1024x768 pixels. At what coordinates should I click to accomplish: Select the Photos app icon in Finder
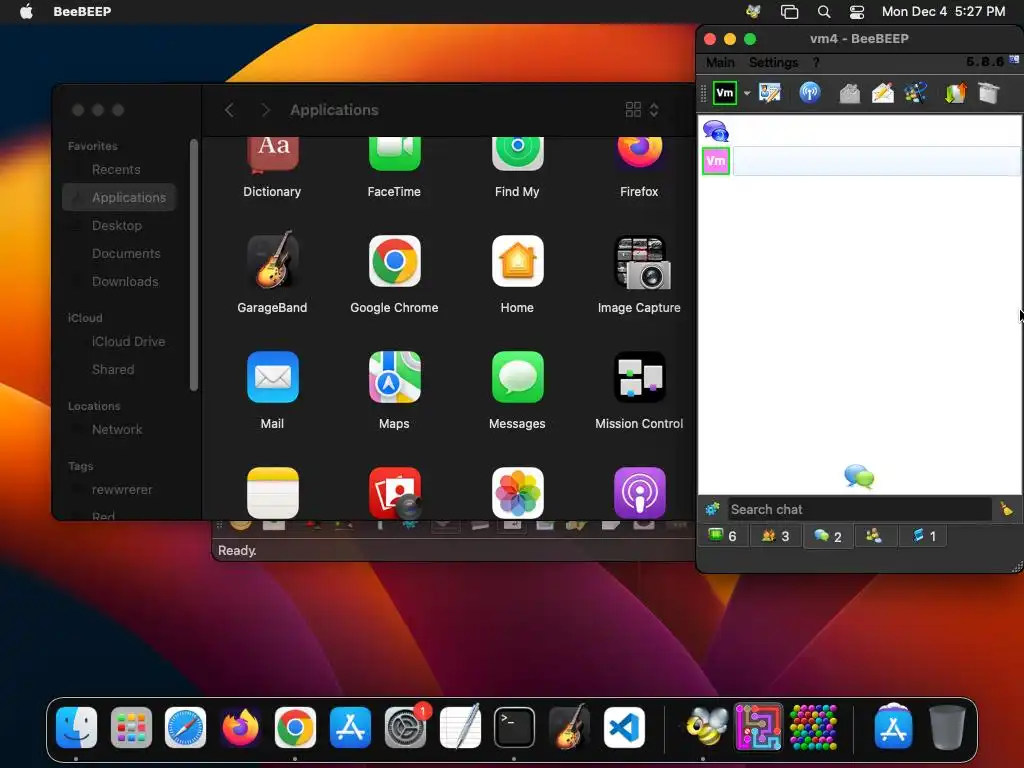pyautogui.click(x=517, y=492)
